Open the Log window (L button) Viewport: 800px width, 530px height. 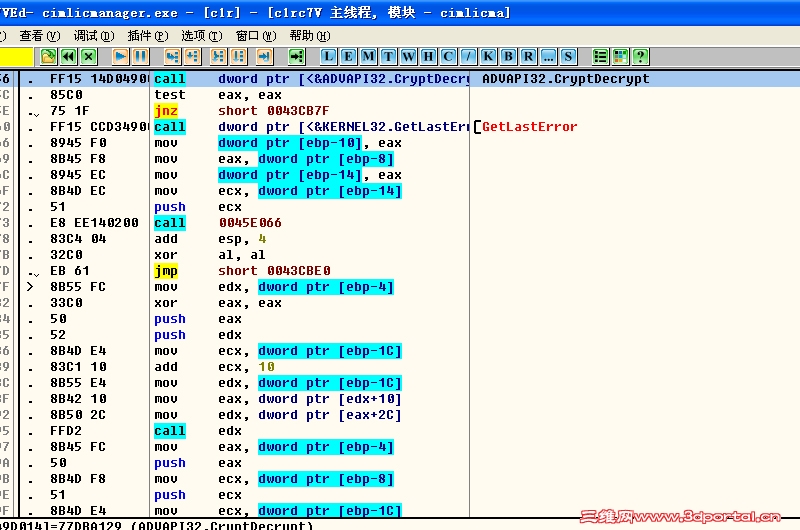pyautogui.click(x=328, y=56)
